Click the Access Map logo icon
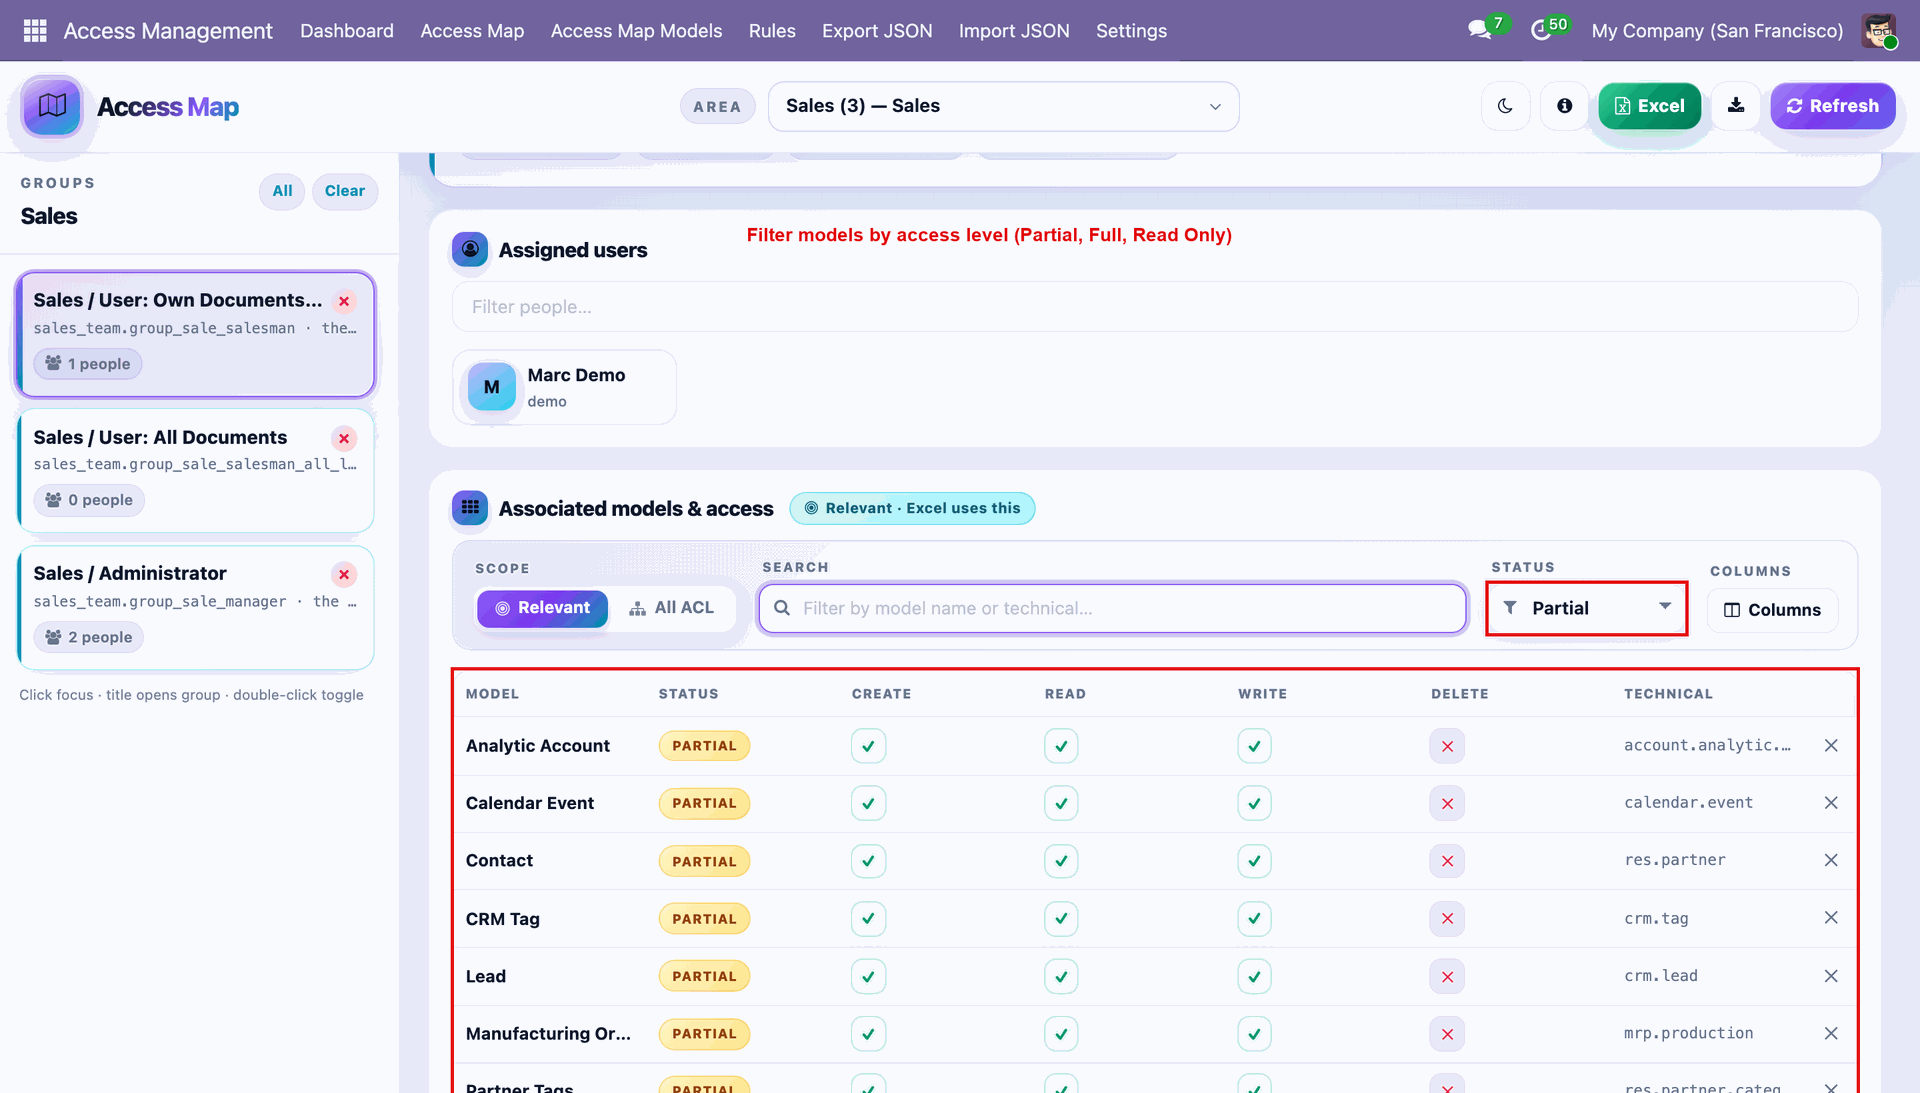This screenshot has width=1920, height=1093. 52,106
